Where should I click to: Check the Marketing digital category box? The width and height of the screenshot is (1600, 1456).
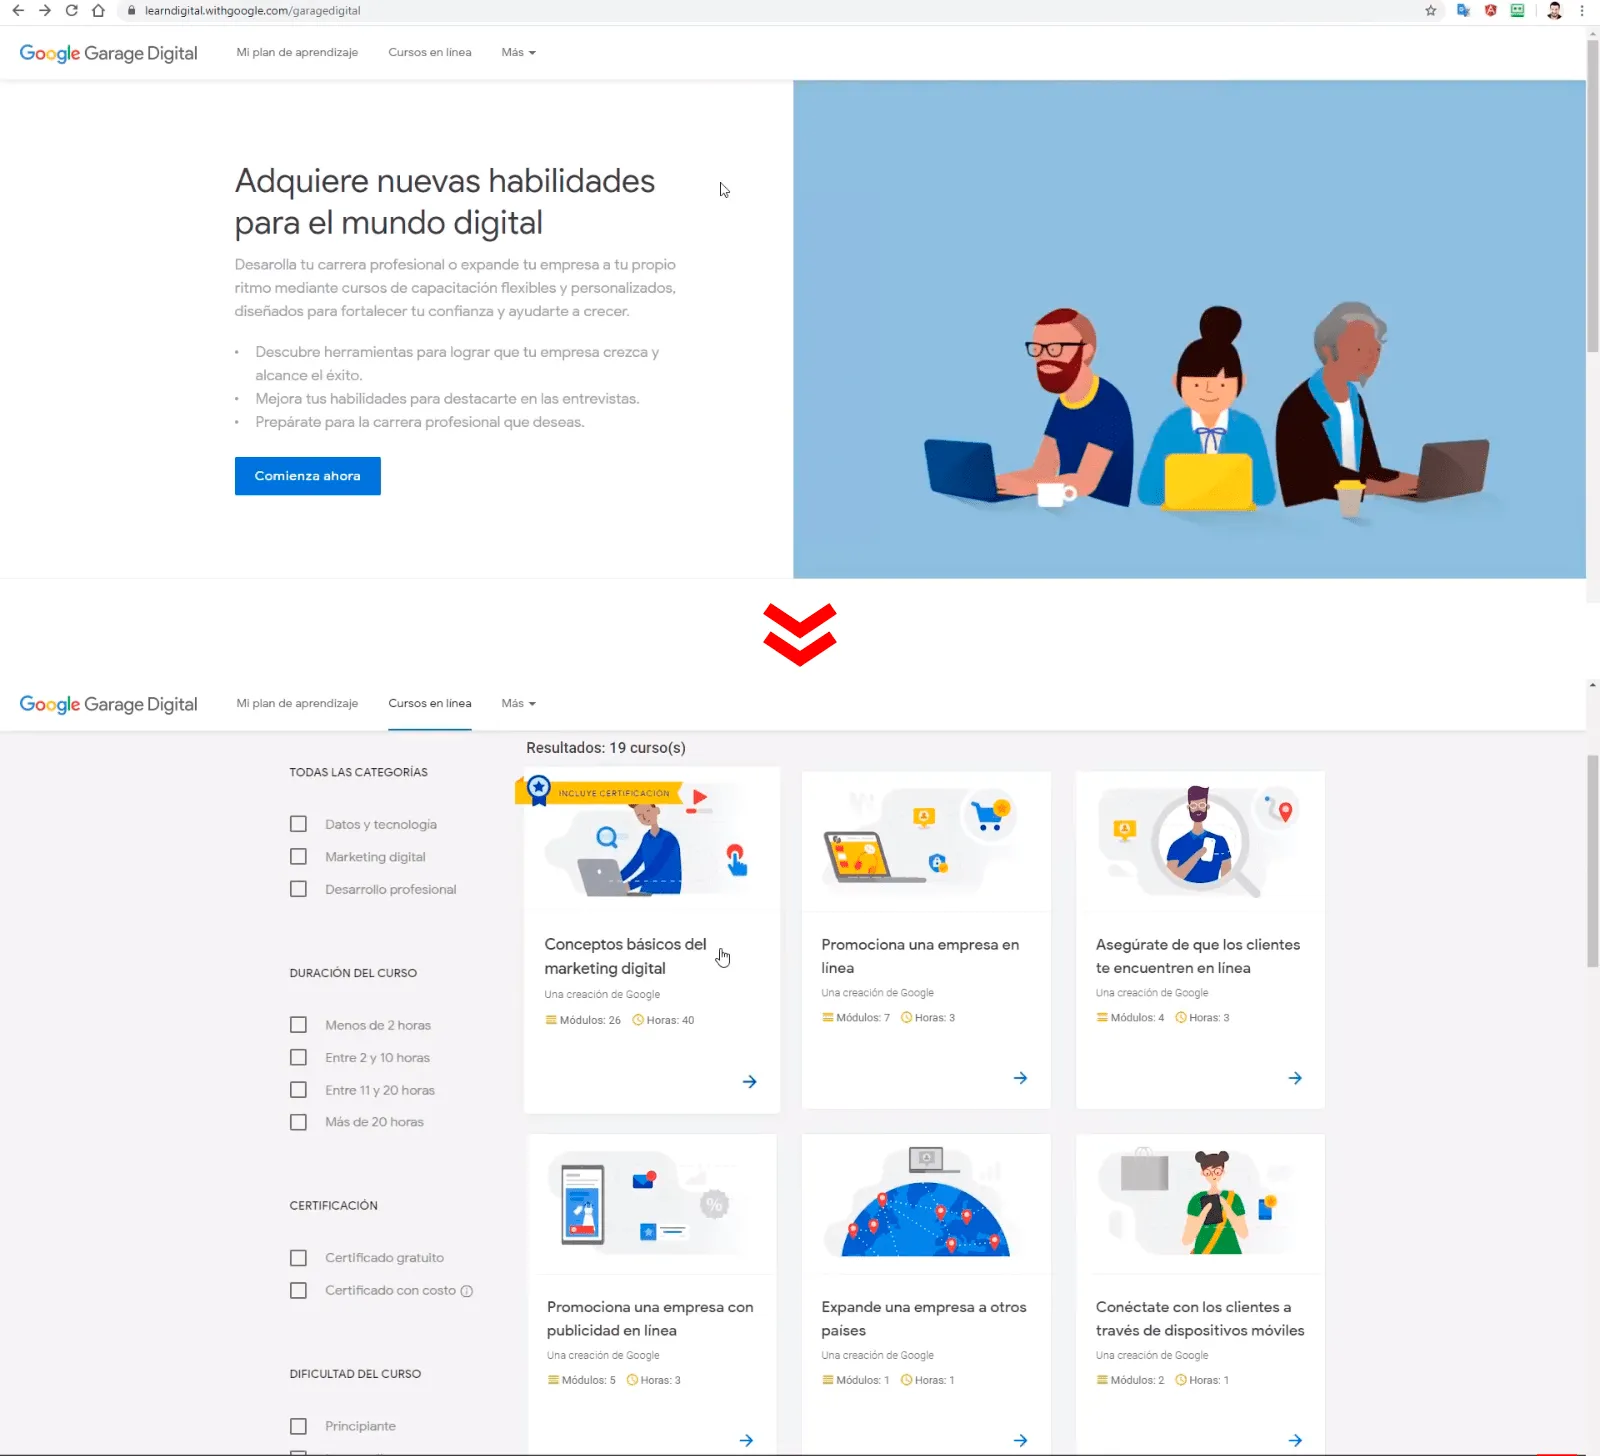pos(298,857)
